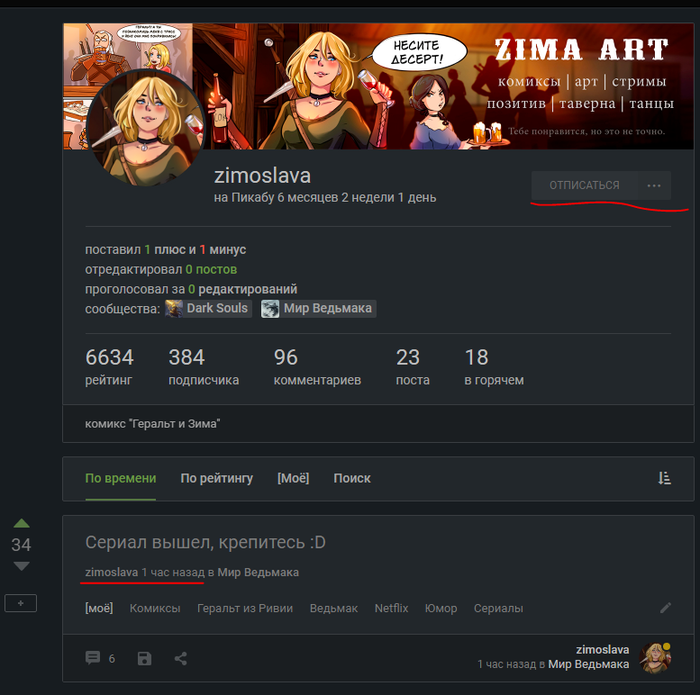700x695 pixels.
Task: Open the [Моё] filter tab
Action: click(293, 478)
